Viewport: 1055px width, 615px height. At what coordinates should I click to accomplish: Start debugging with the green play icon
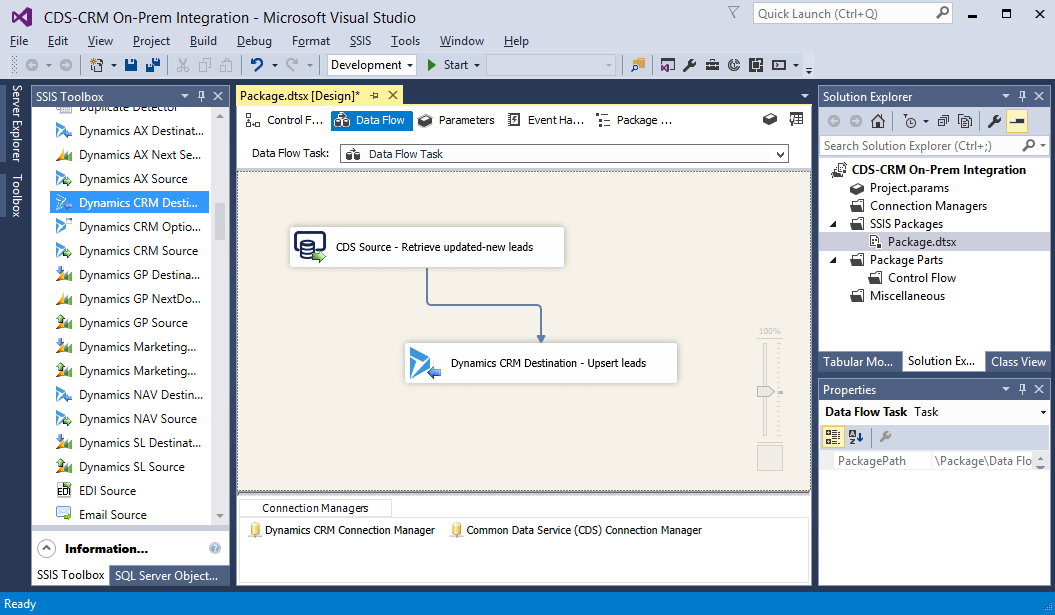click(431, 65)
